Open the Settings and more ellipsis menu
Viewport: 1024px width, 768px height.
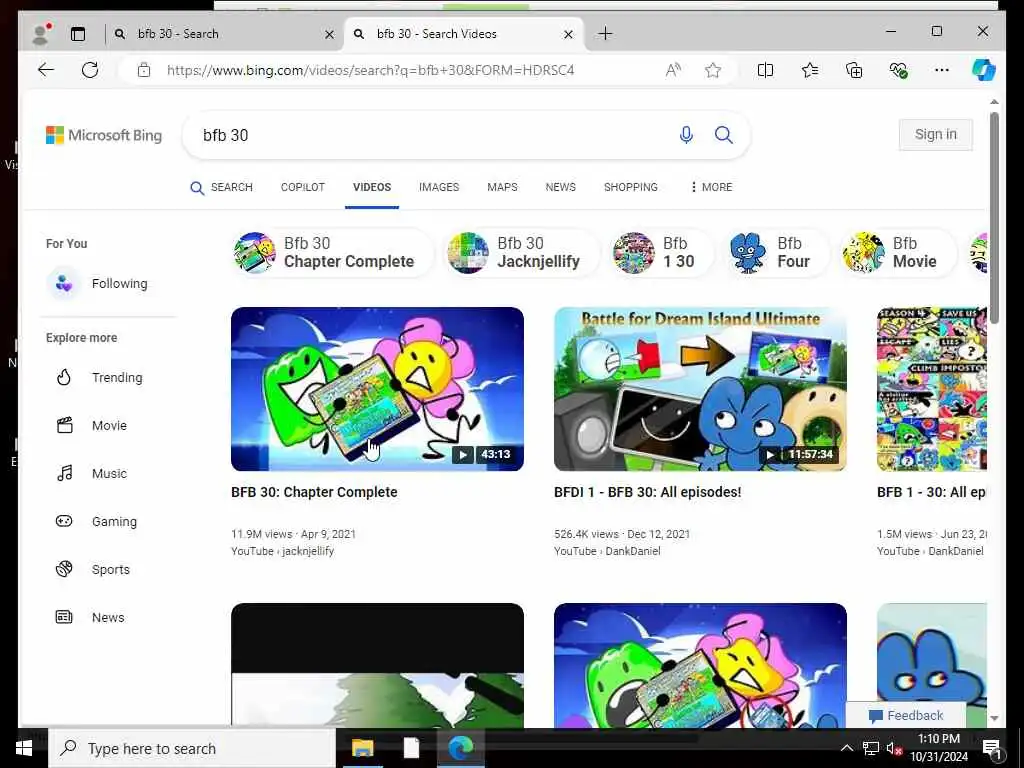tap(942, 70)
